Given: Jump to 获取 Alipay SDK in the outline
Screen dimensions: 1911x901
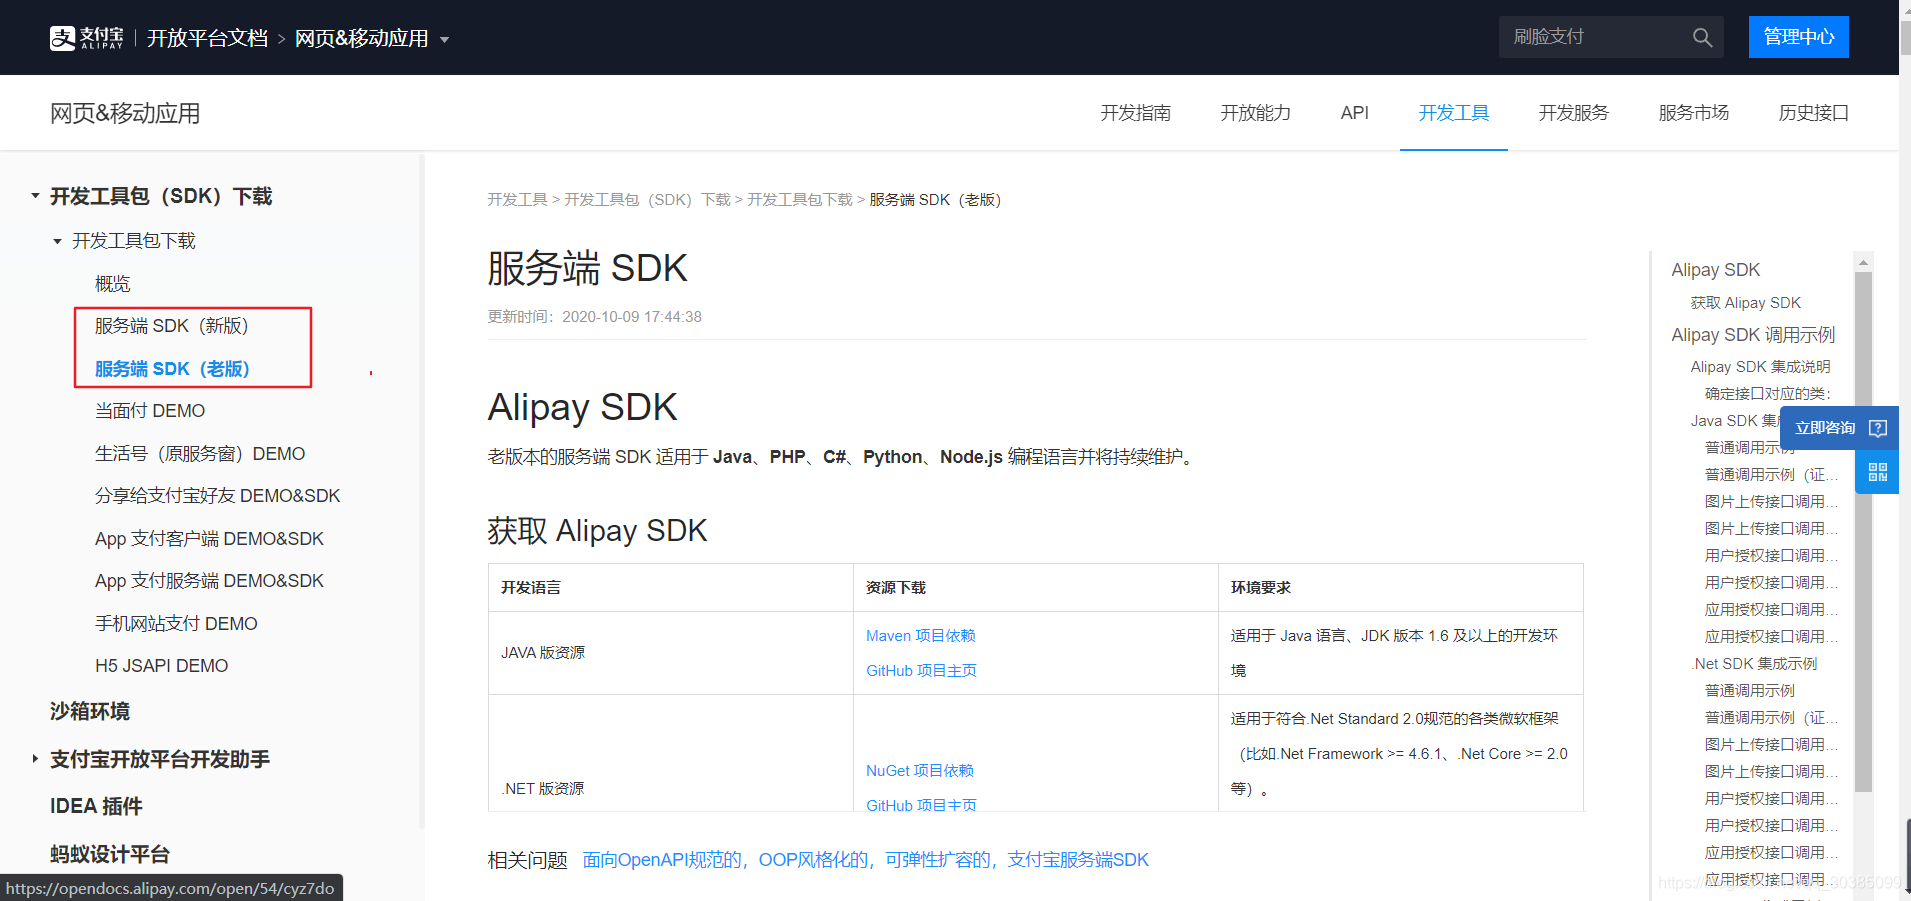Looking at the screenshot, I should (1745, 303).
